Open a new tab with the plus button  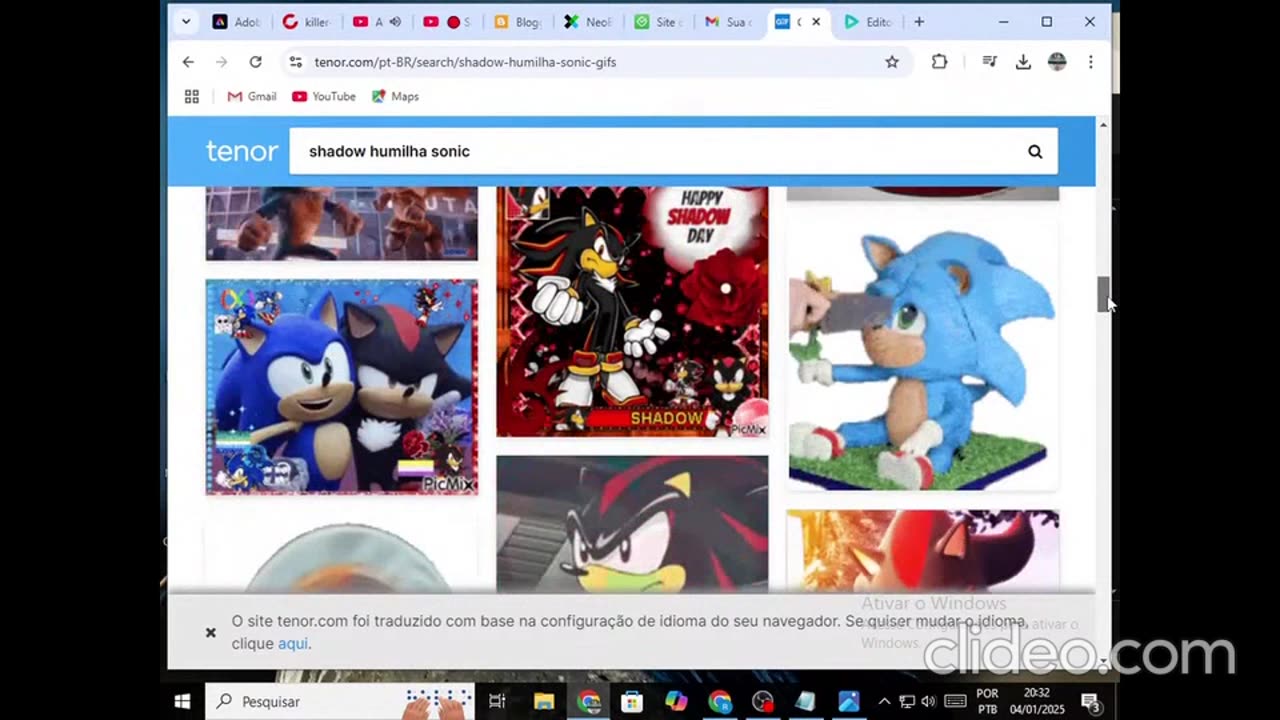[919, 21]
